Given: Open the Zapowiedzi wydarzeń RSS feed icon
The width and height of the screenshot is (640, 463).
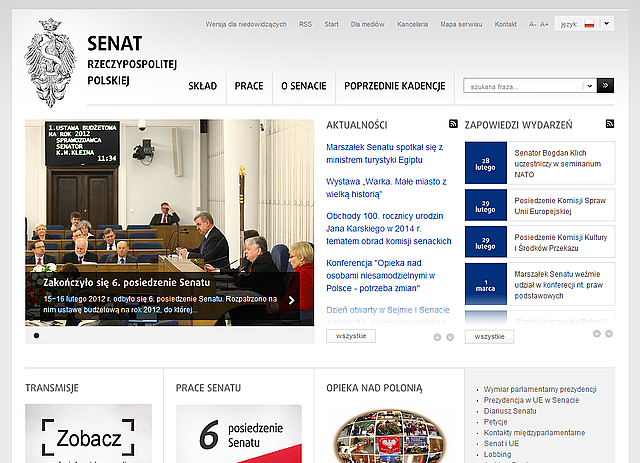Looking at the screenshot, I should (x=610, y=124).
